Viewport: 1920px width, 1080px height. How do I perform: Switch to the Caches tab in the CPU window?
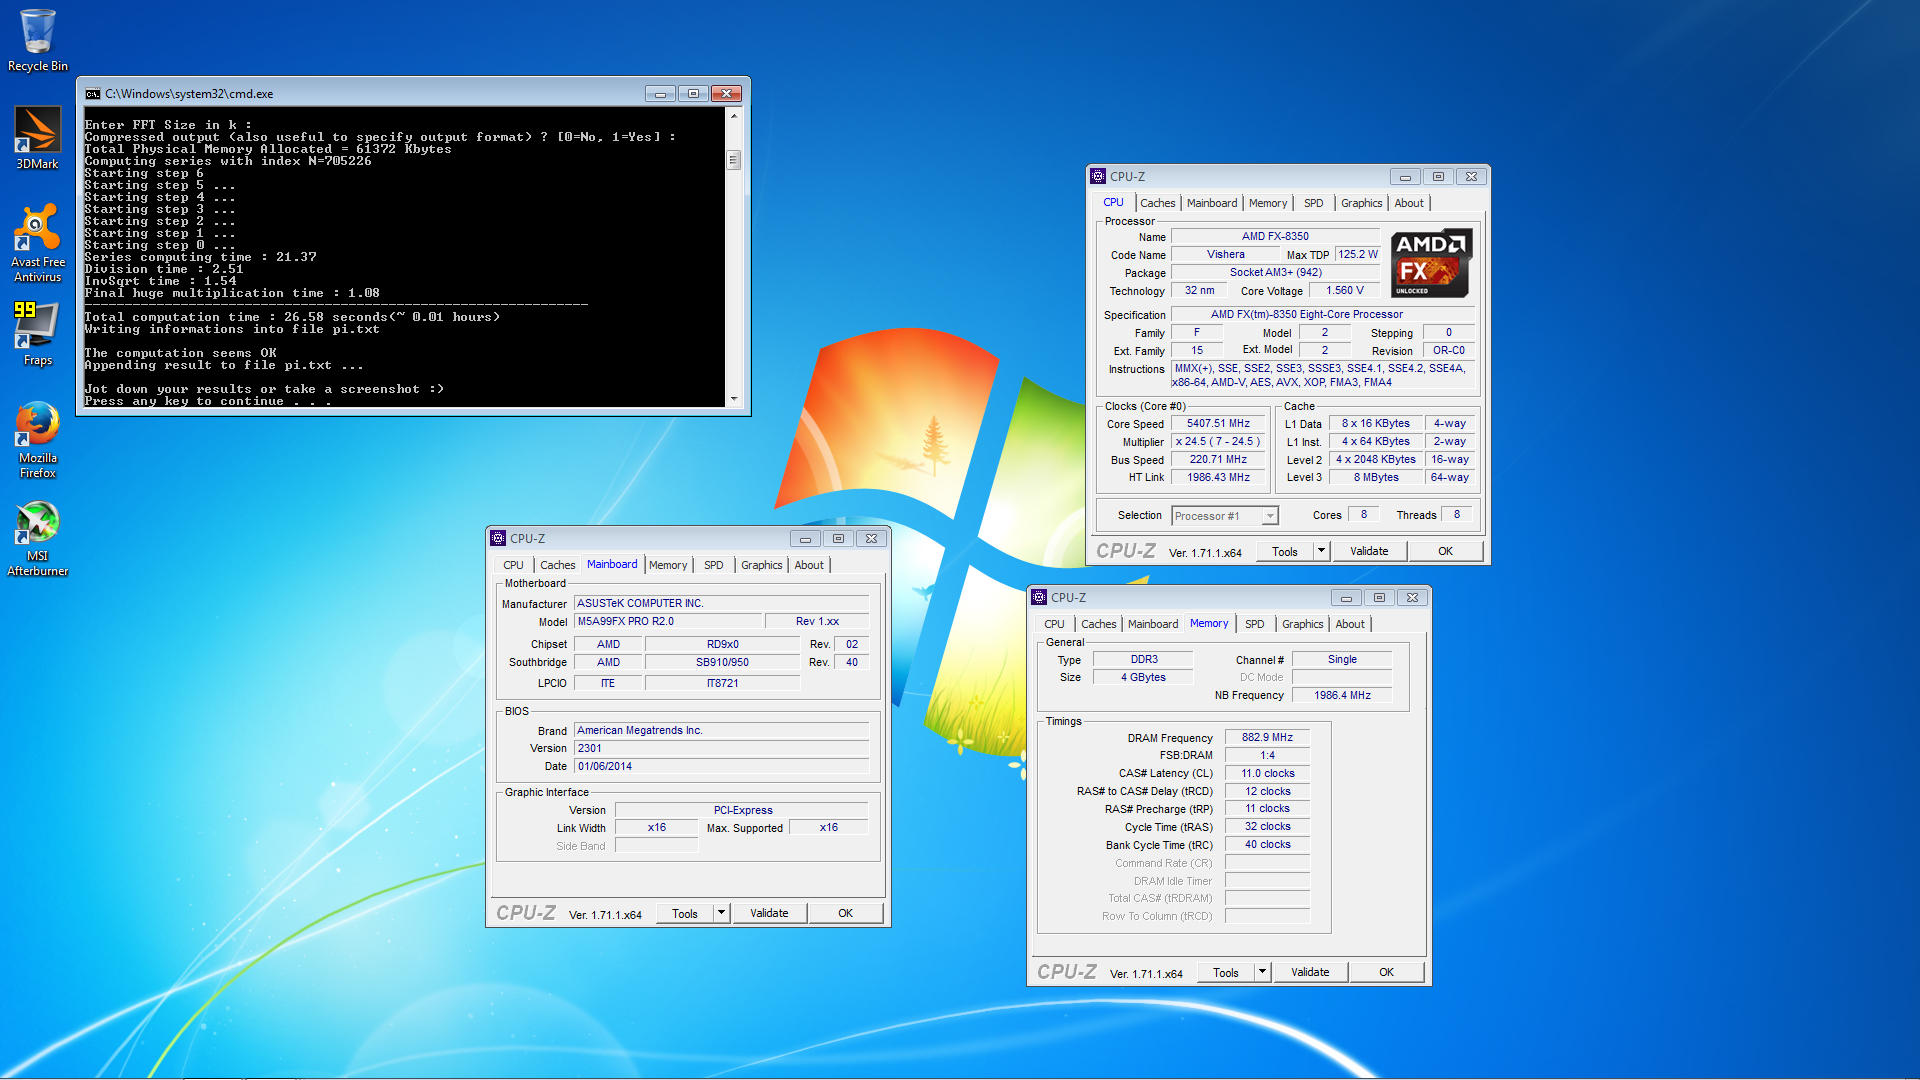tap(1157, 203)
